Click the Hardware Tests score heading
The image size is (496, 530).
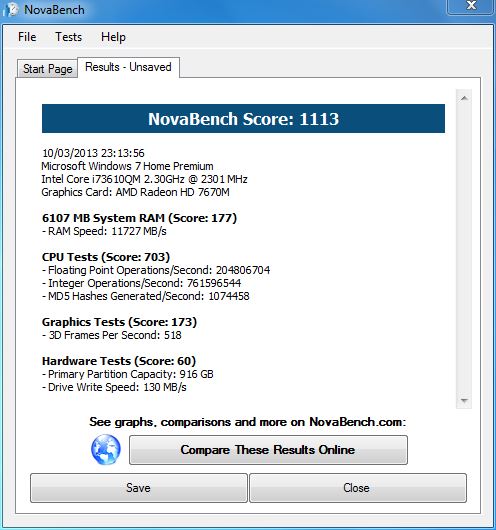tap(119, 361)
